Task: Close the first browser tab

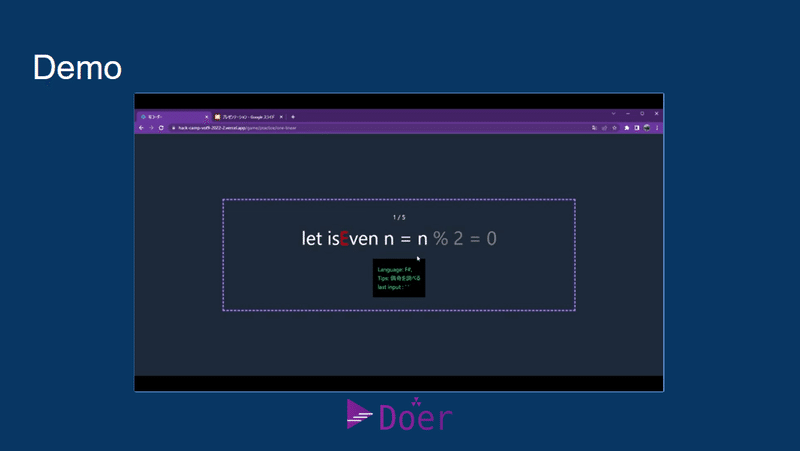Action: (207, 117)
